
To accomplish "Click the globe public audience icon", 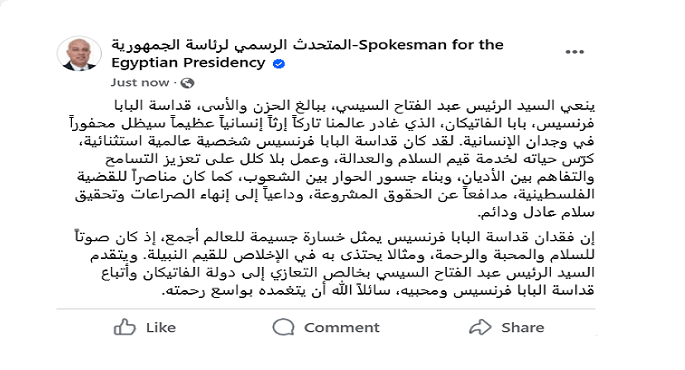I will tap(187, 83).
